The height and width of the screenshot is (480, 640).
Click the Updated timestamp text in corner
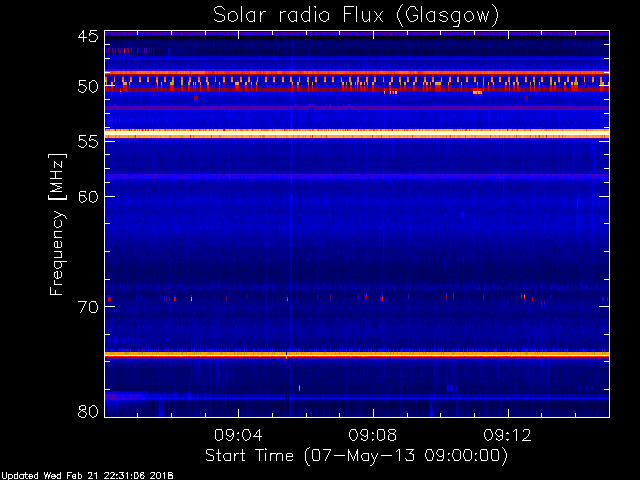87,475
